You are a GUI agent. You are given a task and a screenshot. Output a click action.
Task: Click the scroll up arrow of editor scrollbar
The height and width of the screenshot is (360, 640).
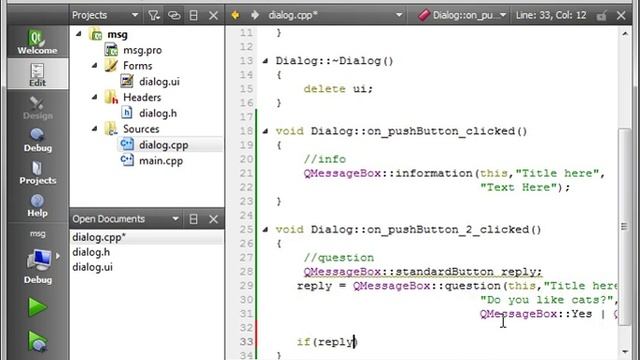[x=625, y=35]
